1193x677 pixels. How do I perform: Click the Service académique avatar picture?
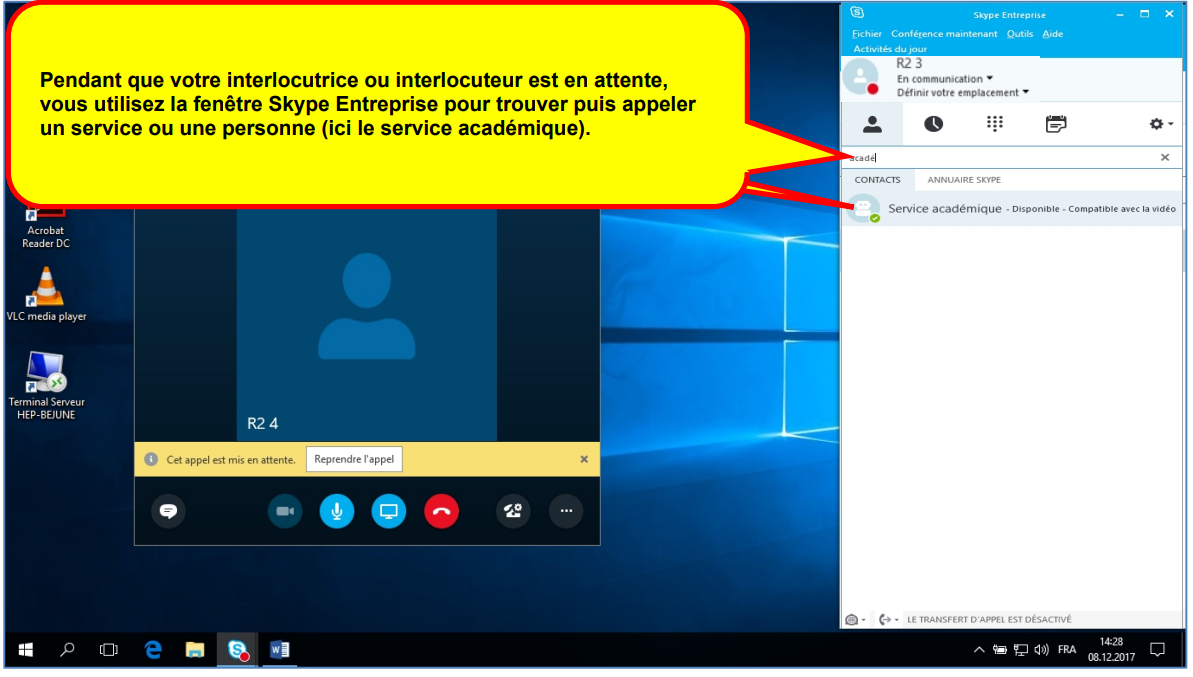864,208
